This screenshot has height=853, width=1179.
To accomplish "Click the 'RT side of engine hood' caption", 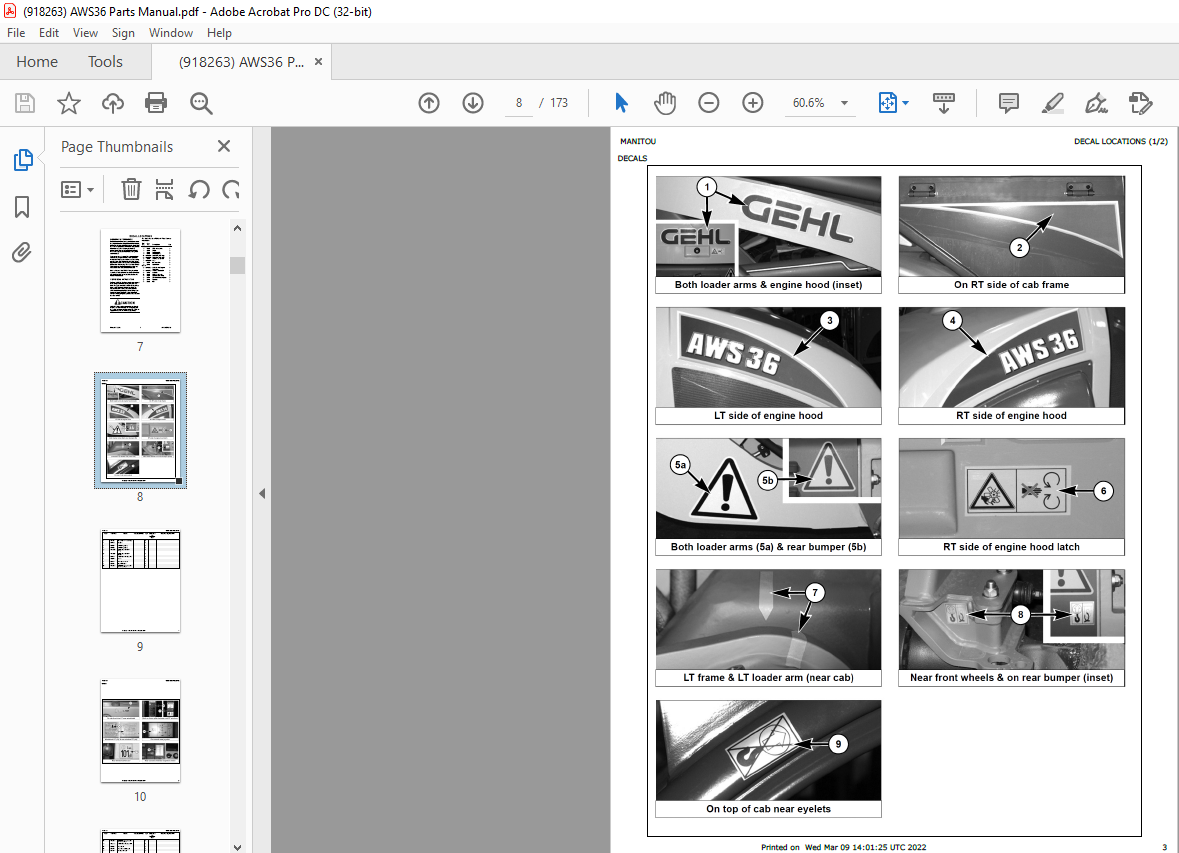I will (x=1011, y=416).
